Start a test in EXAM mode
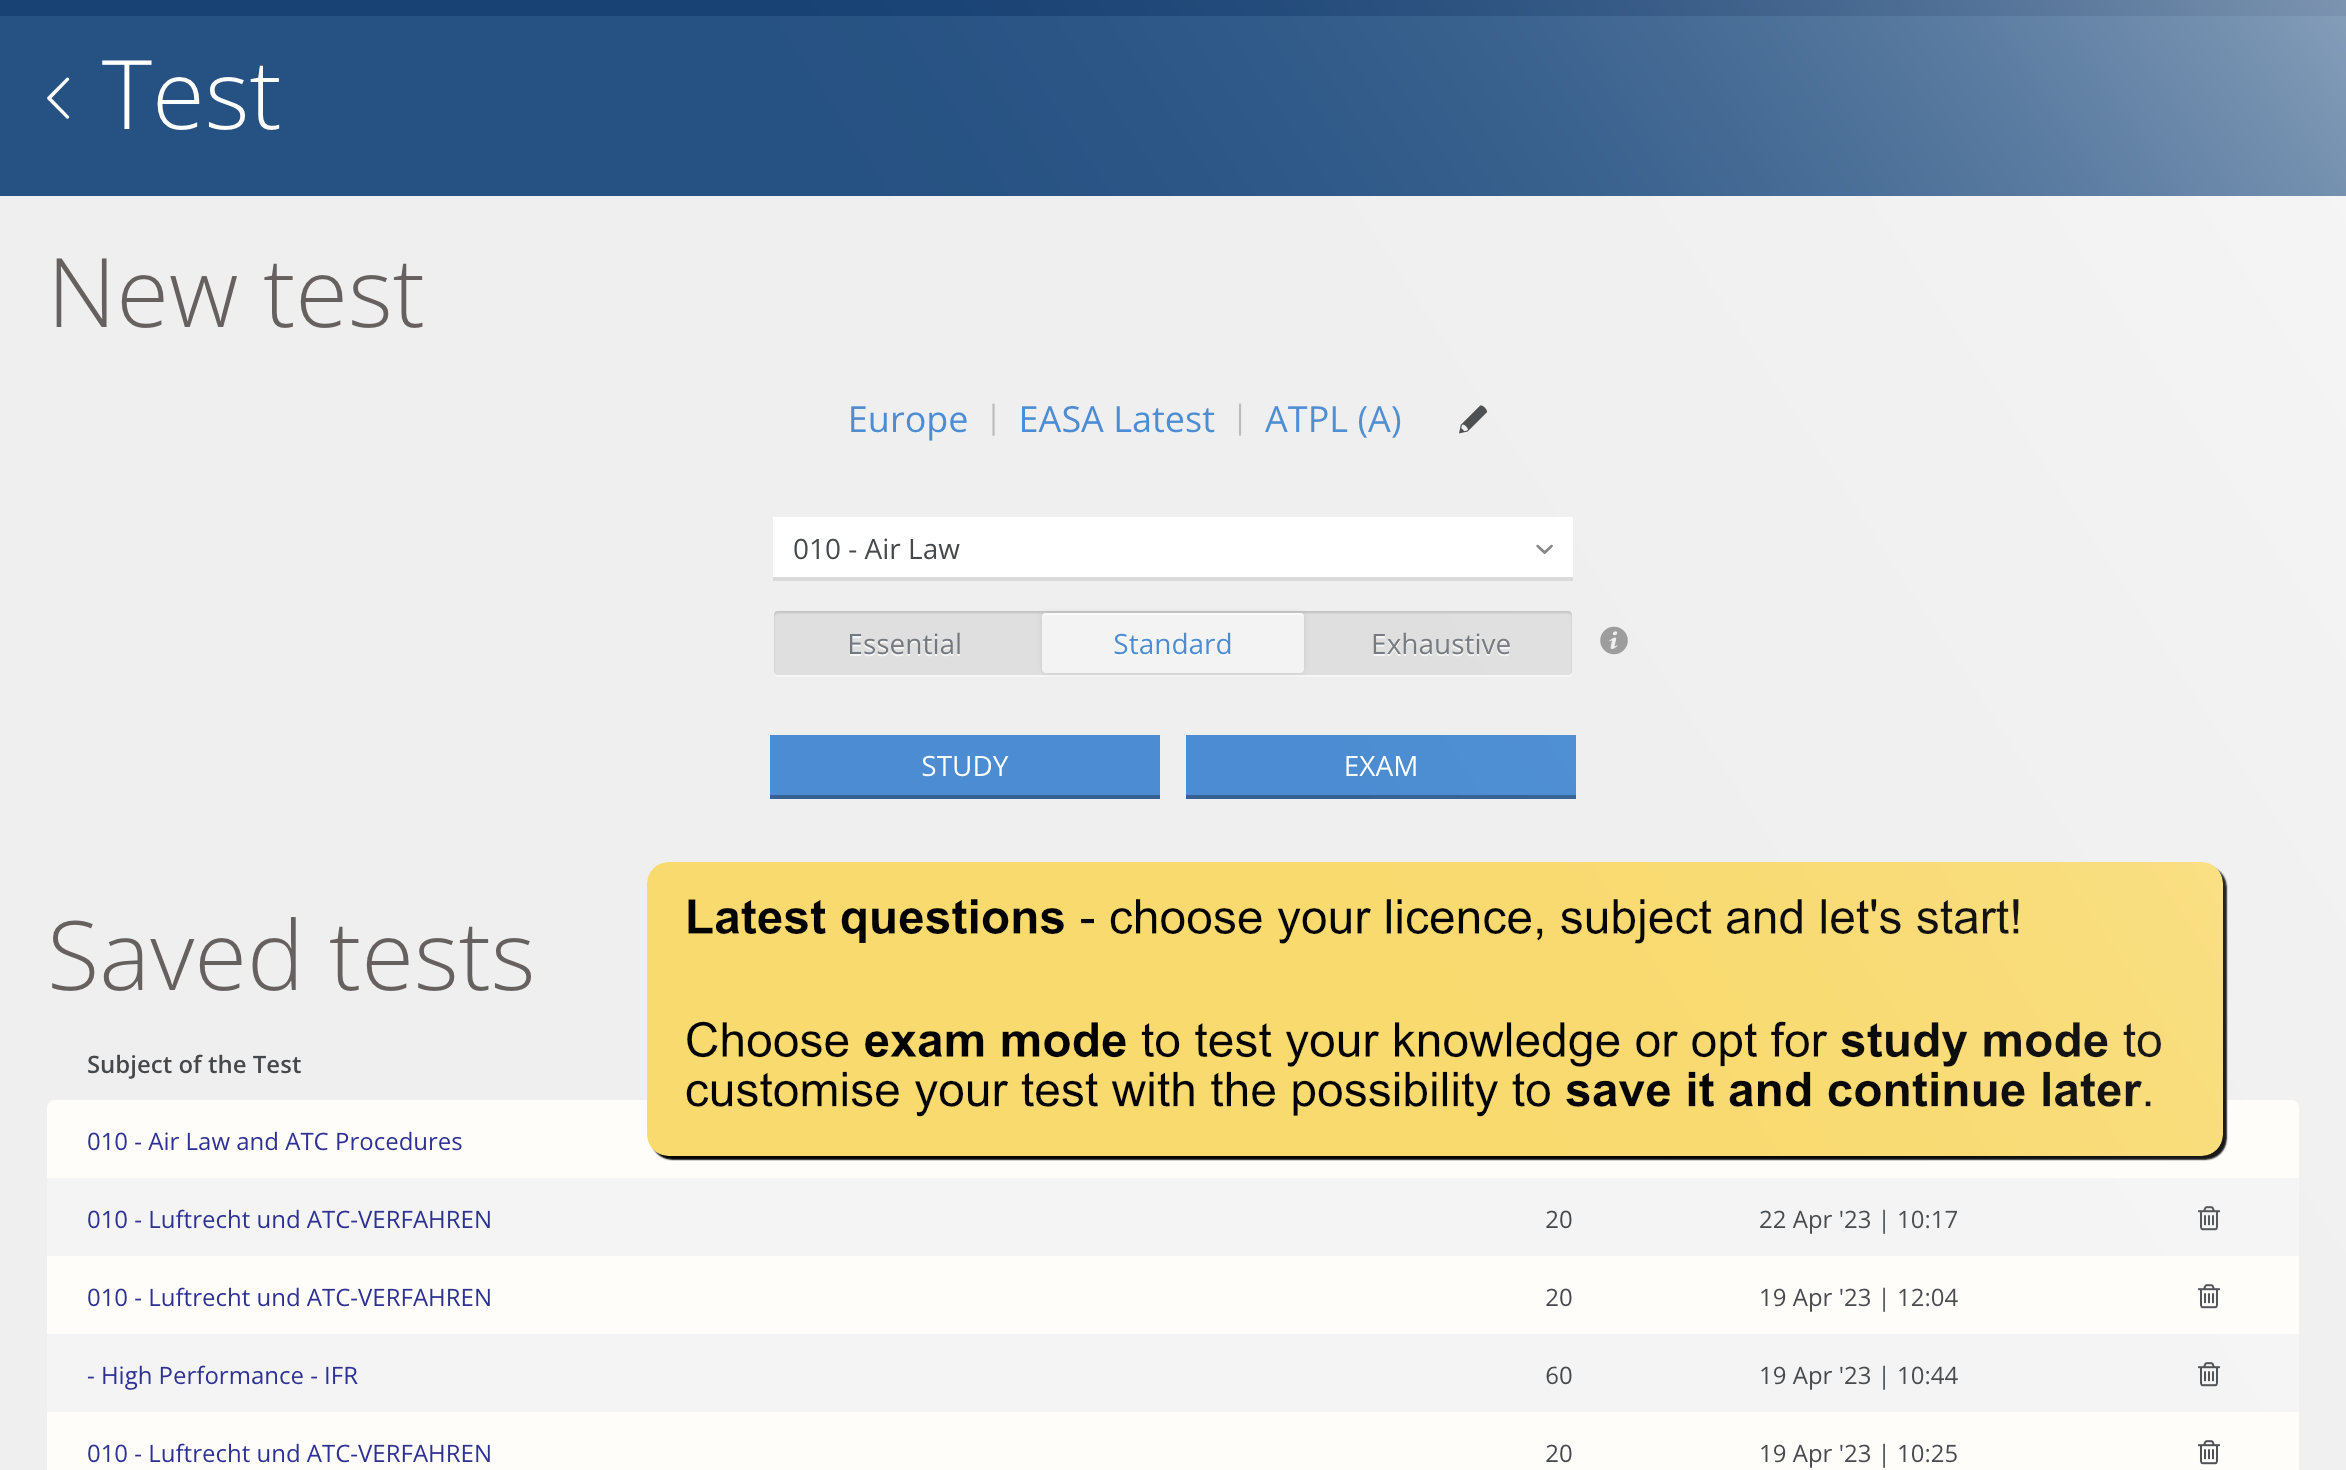 click(x=1380, y=766)
